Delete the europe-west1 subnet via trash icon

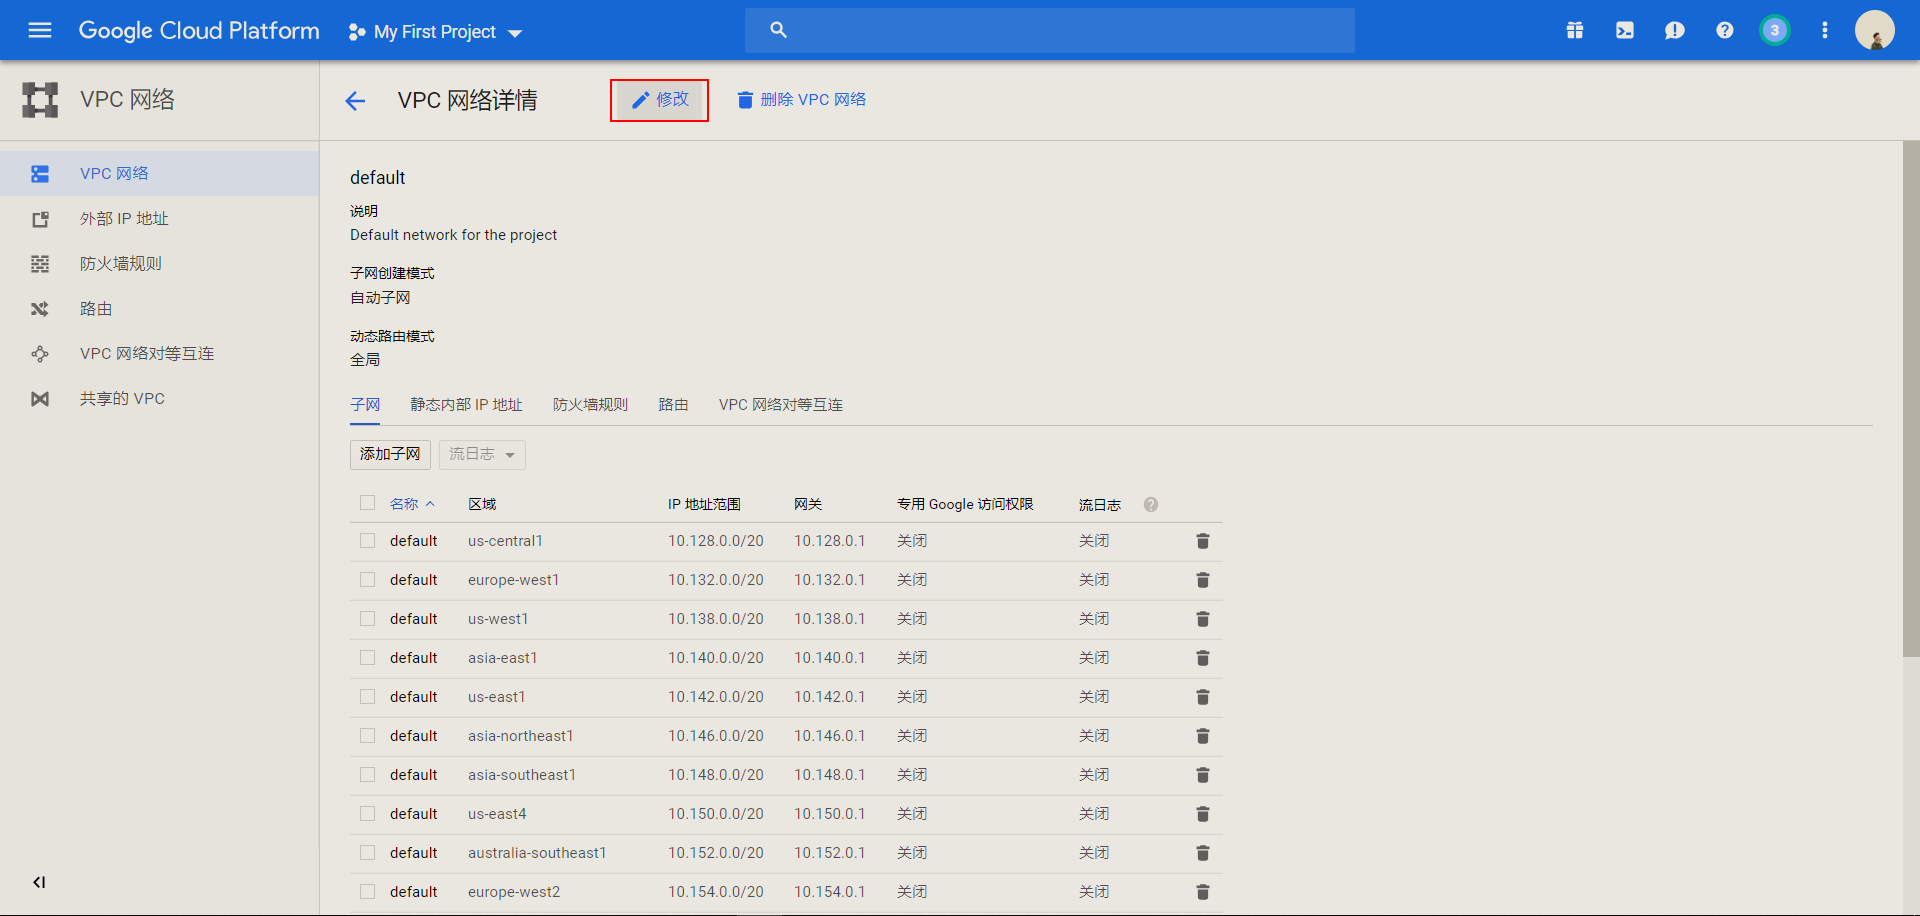(x=1203, y=580)
